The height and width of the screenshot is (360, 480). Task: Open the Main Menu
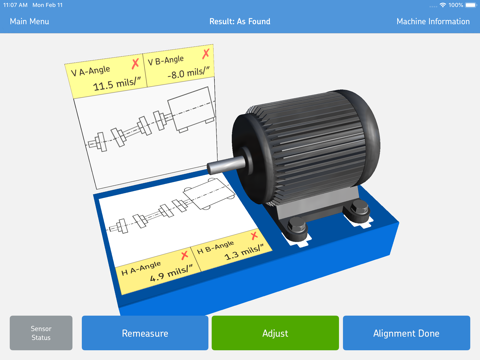29,21
